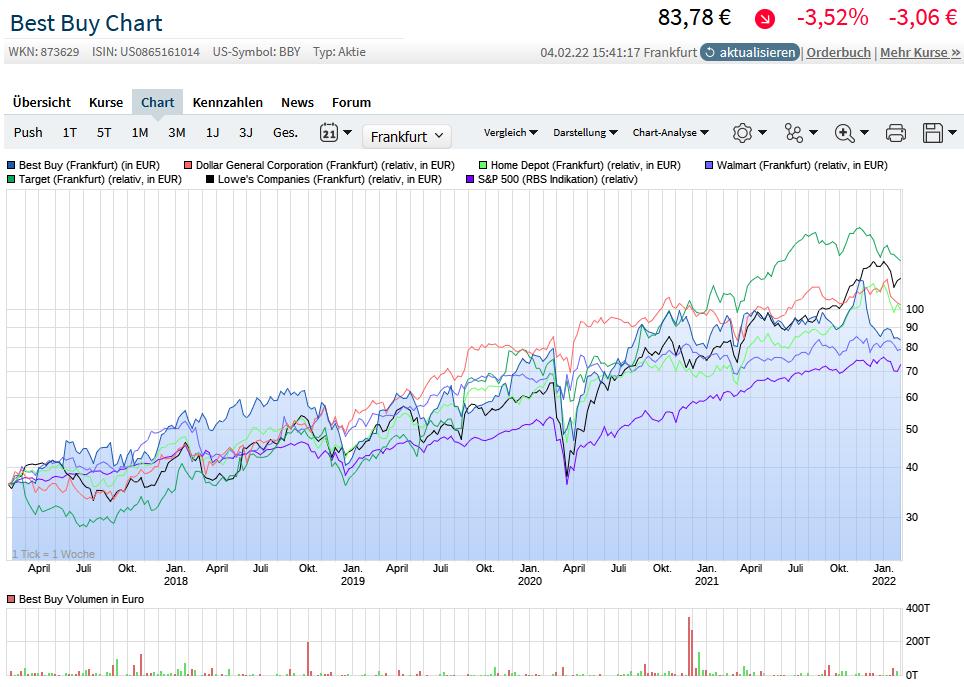
Task: Click the WKN 873629 text
Action: pos(44,52)
